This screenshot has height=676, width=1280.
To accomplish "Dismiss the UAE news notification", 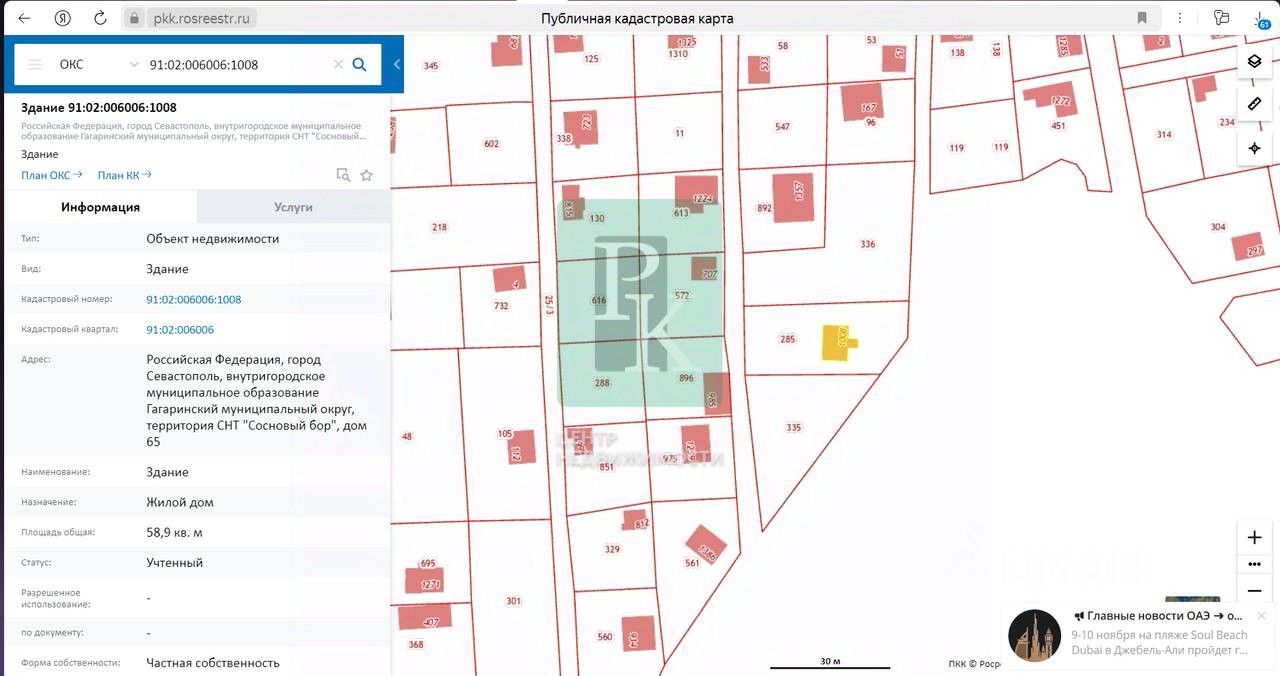I will point(1261,615).
